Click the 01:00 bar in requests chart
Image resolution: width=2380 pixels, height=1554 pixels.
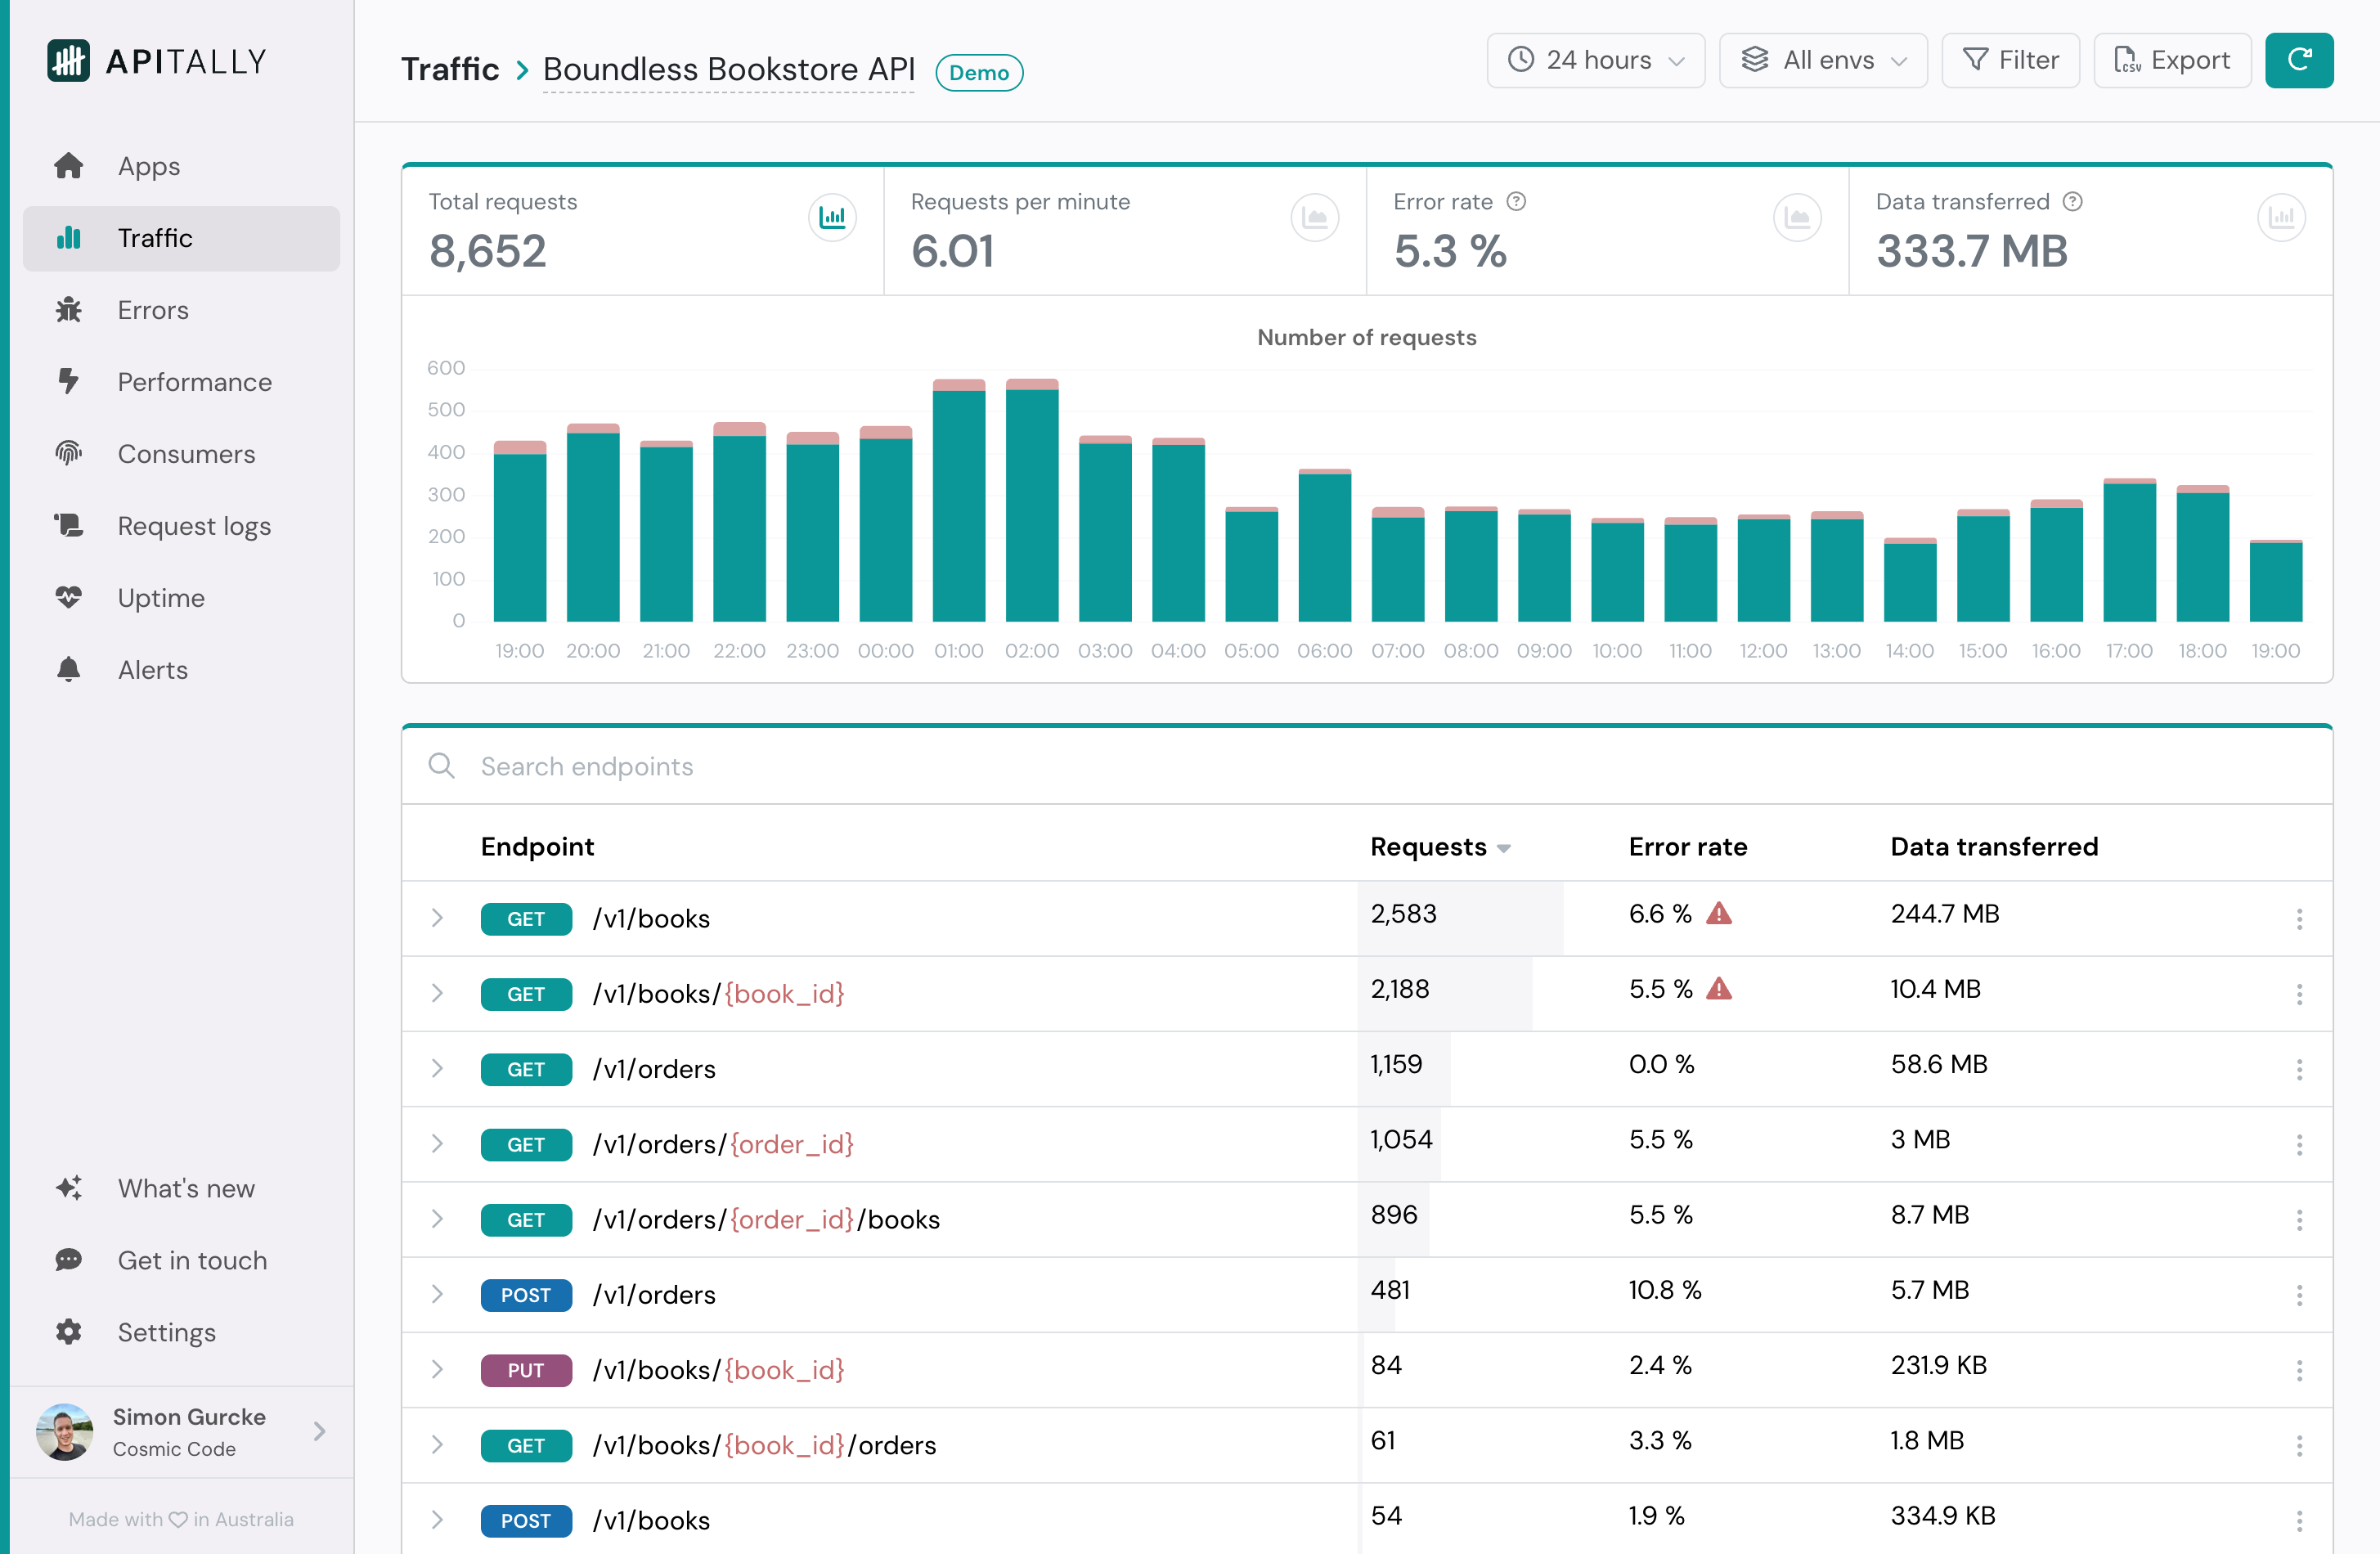(958, 500)
